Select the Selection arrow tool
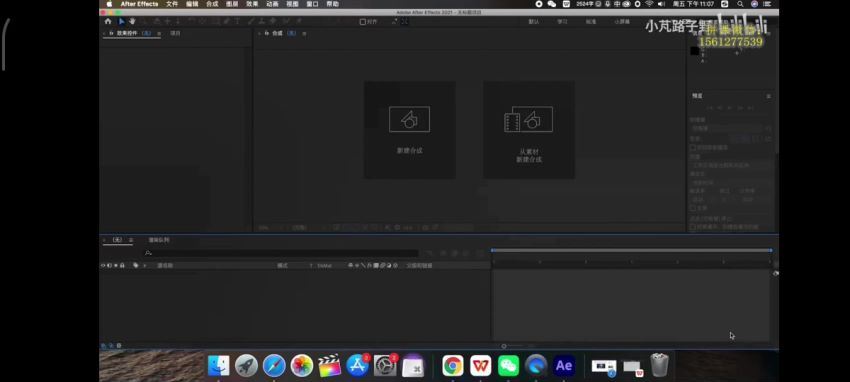Image resolution: width=850 pixels, height=382 pixels. tap(121, 22)
